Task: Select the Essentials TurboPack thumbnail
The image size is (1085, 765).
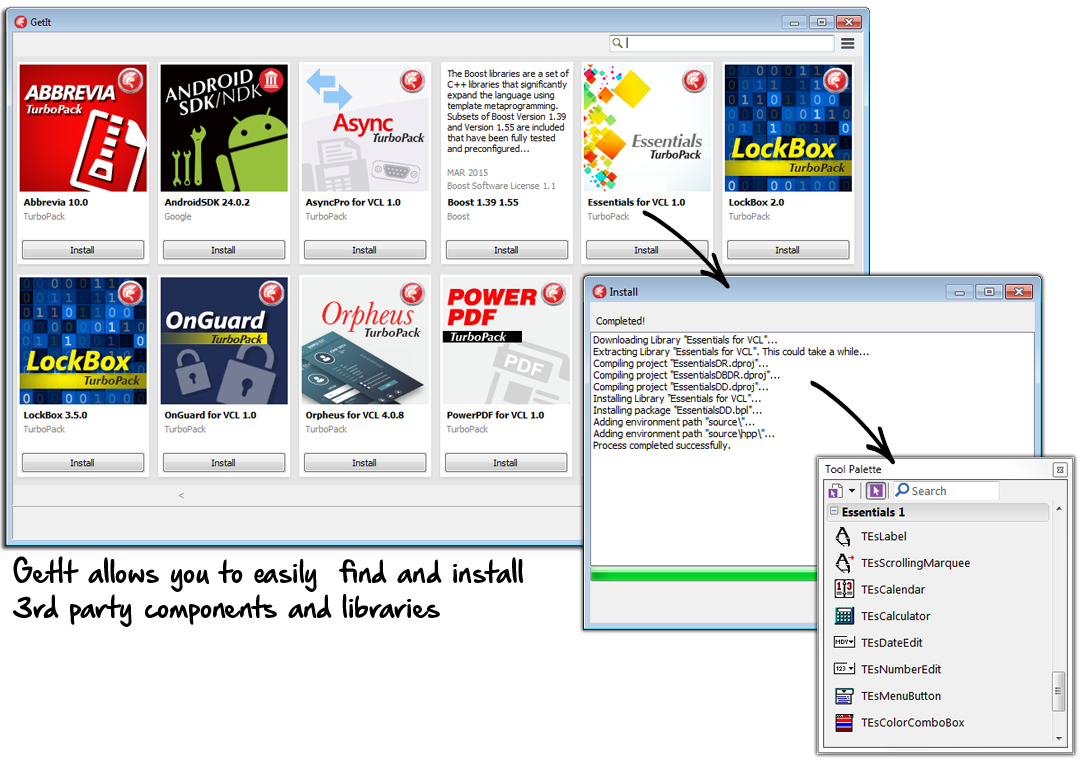Action: [647, 128]
